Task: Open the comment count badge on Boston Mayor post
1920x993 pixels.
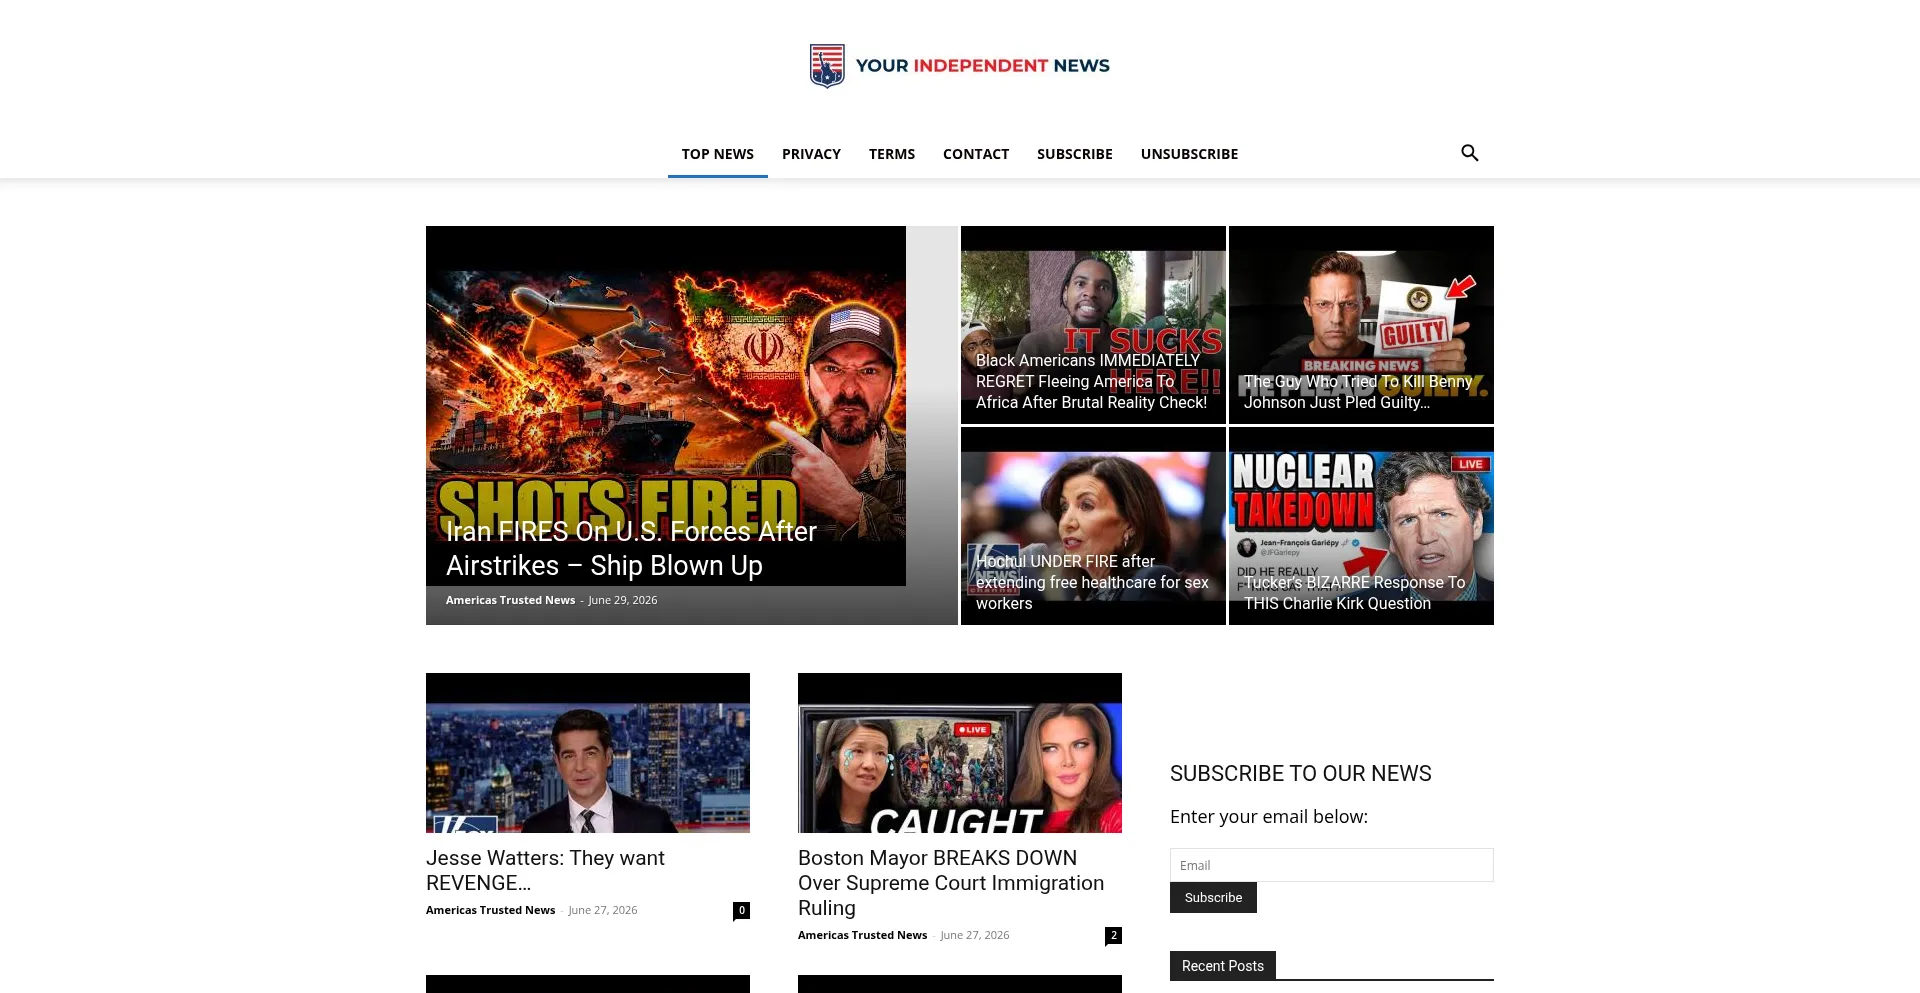Action: pos(1113,935)
